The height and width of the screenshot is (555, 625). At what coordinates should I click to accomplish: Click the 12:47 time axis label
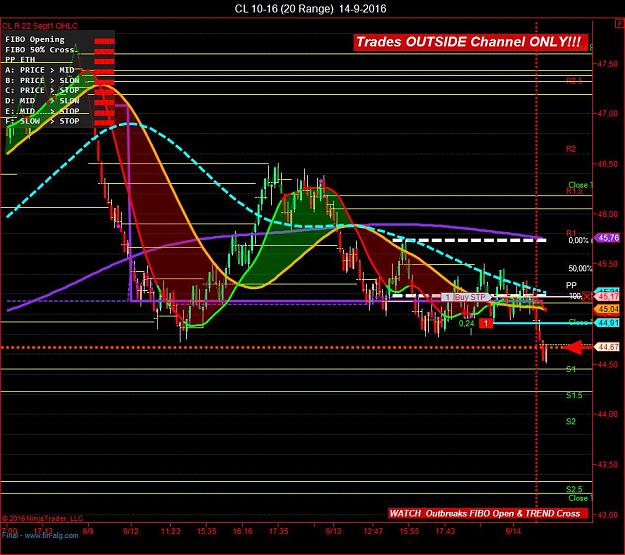(x=373, y=531)
